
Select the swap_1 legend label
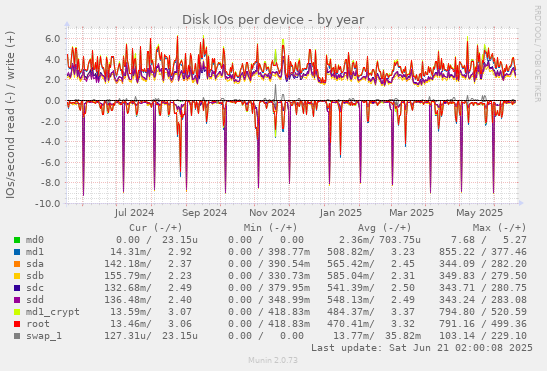point(44,336)
